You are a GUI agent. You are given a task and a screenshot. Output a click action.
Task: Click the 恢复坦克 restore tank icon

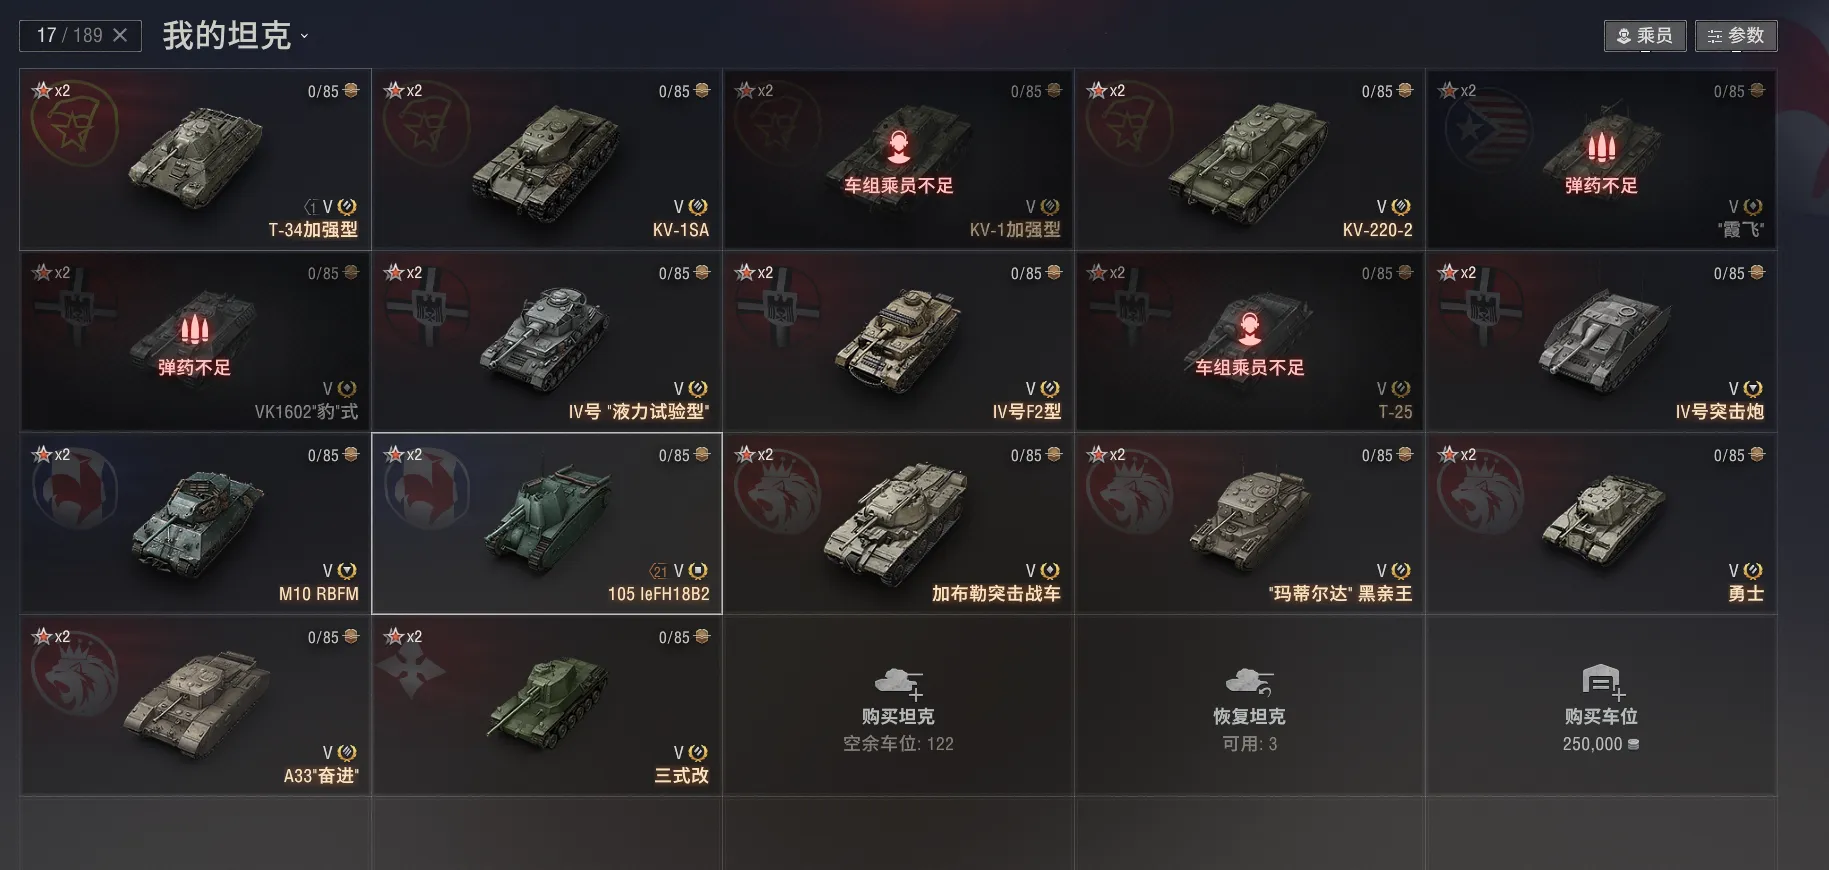[1249, 683]
